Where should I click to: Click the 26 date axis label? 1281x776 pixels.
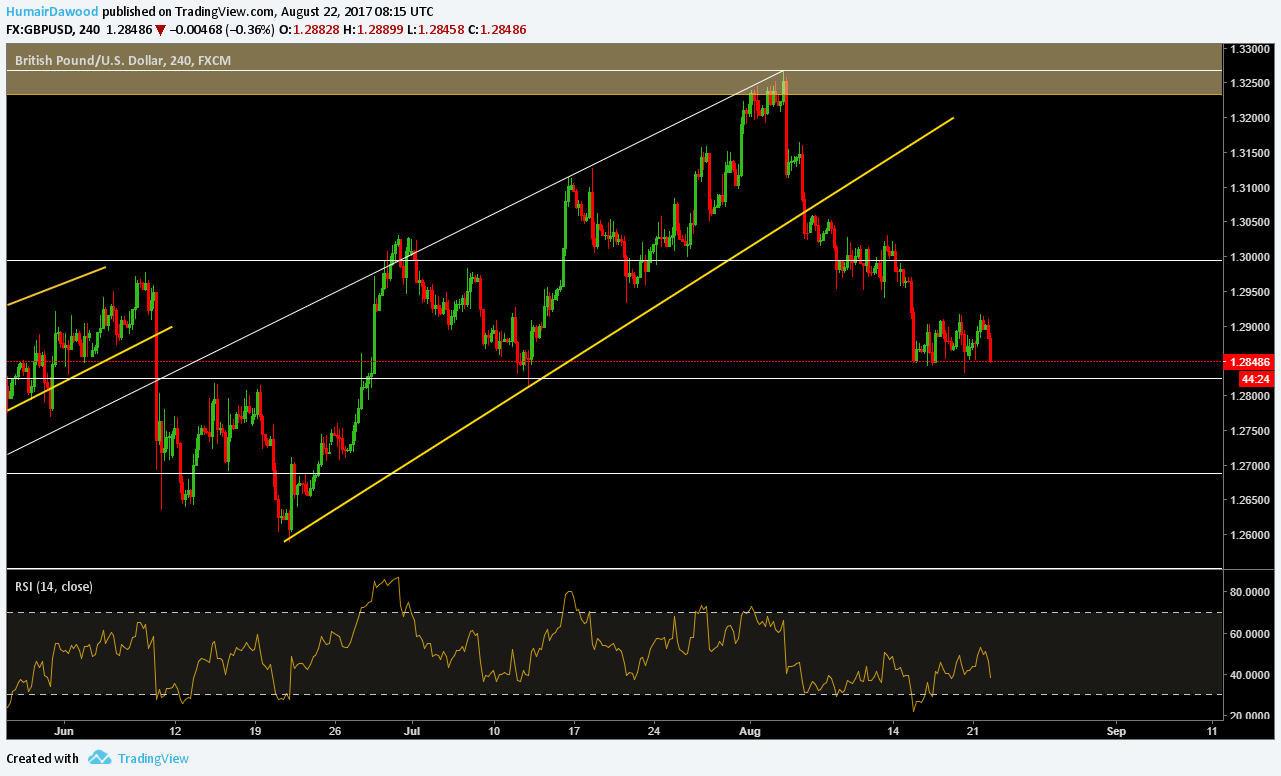333,730
